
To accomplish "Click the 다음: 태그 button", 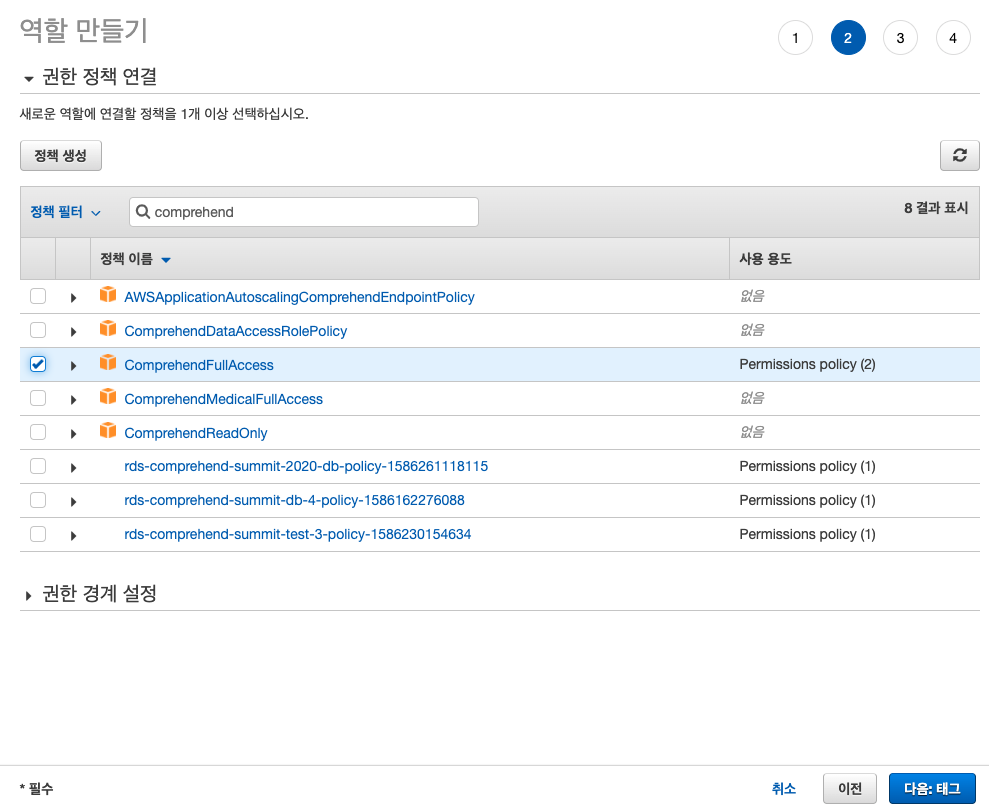I will [932, 788].
